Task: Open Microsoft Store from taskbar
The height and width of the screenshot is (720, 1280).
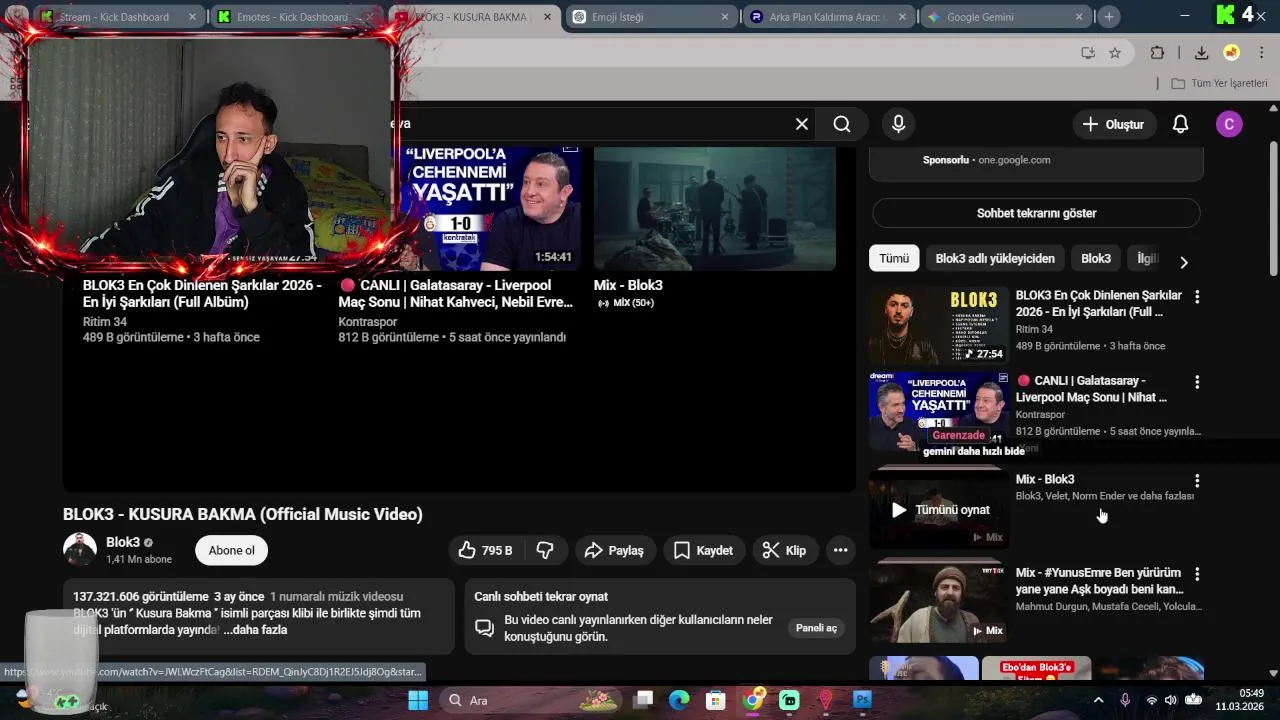Action: [x=715, y=700]
